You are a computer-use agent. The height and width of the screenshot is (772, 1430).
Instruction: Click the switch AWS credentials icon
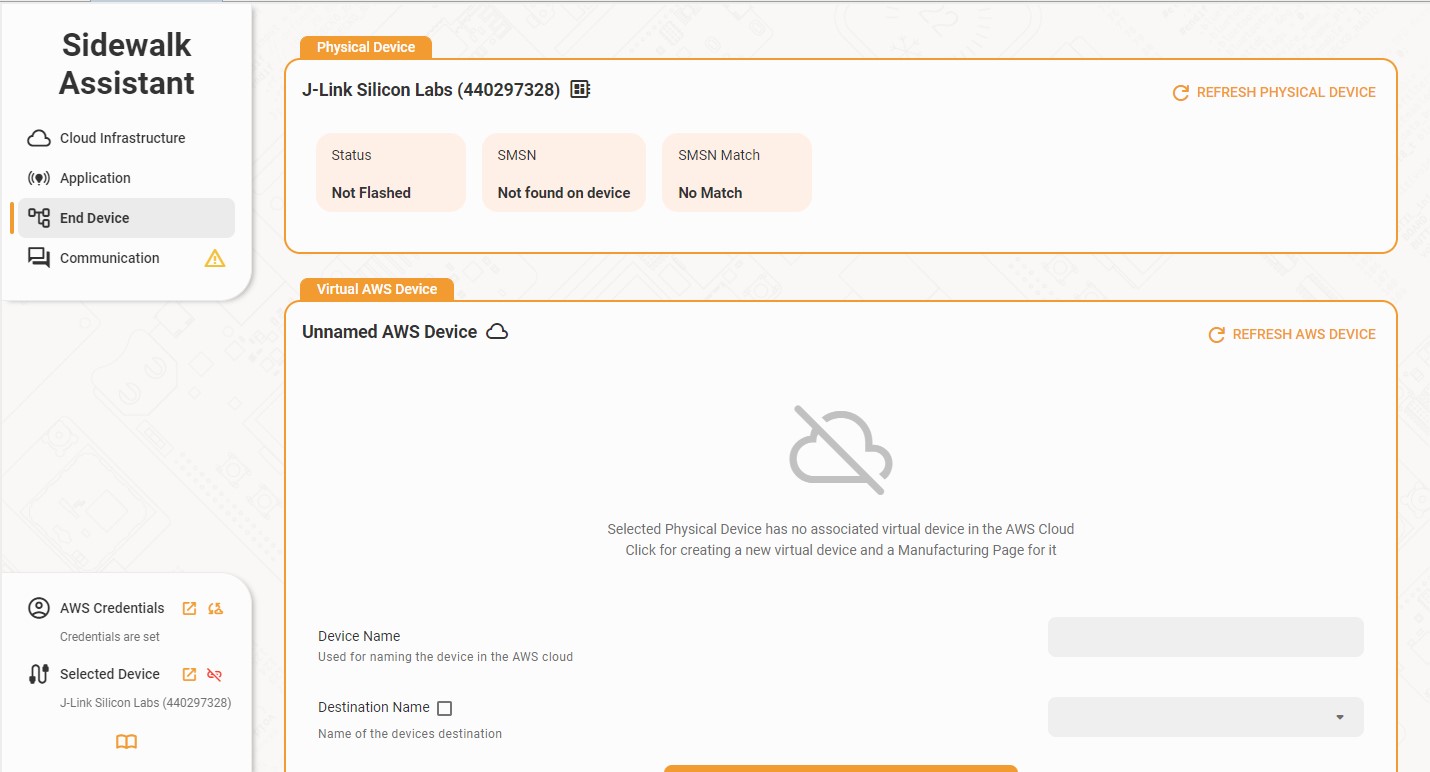coord(215,608)
